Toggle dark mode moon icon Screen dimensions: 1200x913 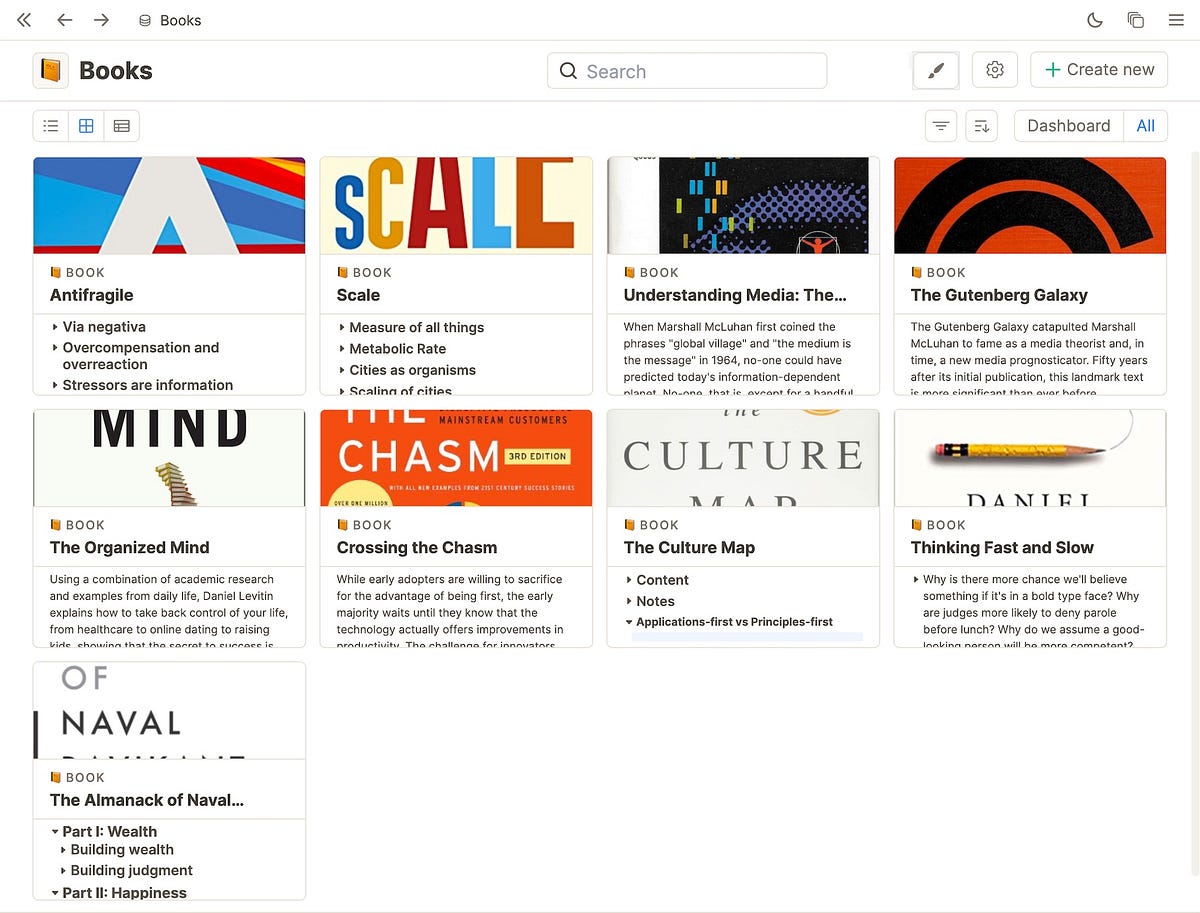[x=1095, y=20]
